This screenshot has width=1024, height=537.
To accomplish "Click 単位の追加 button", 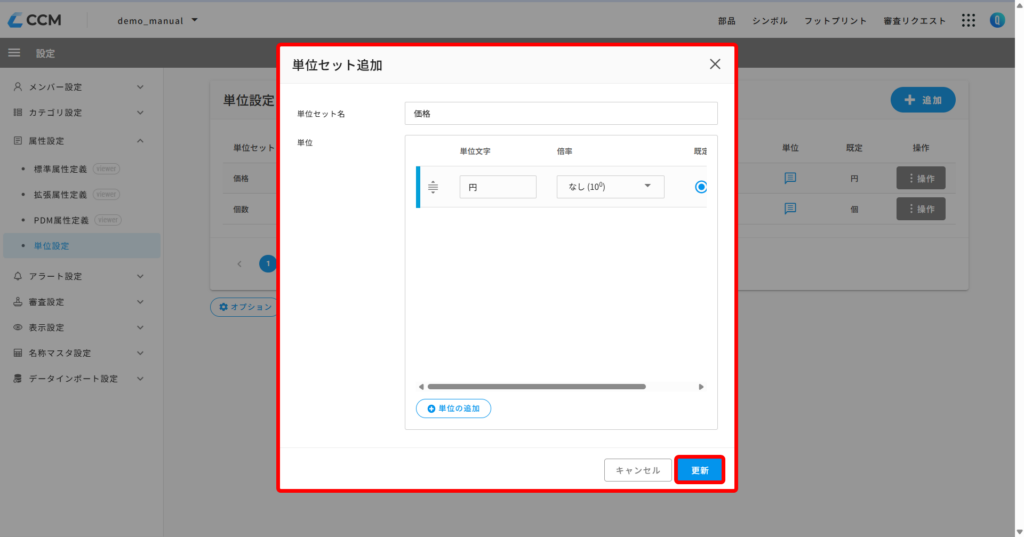I will [x=453, y=408].
